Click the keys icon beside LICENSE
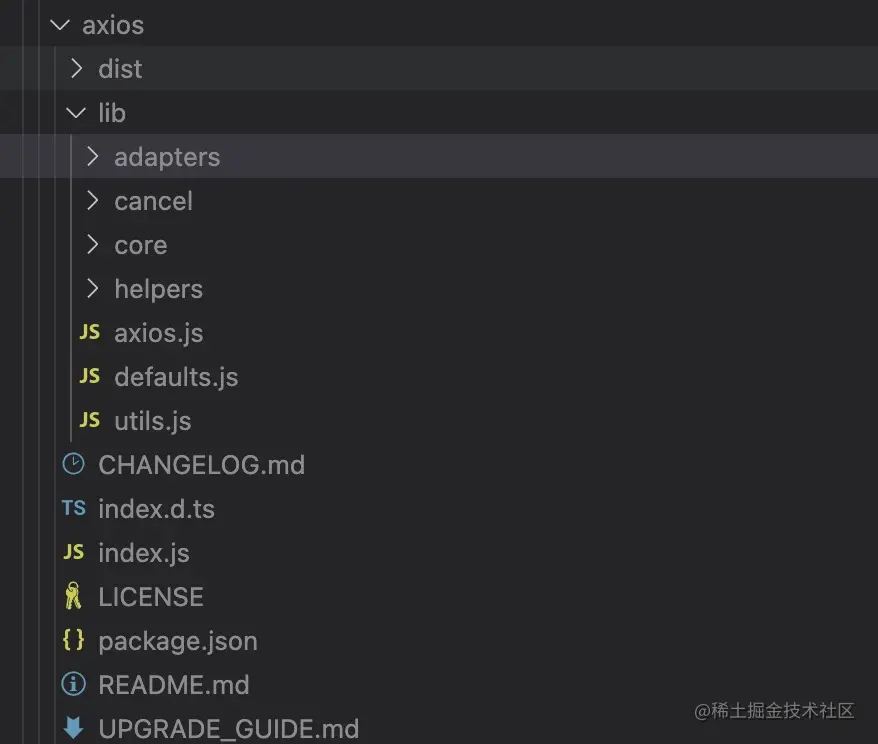 (73, 596)
